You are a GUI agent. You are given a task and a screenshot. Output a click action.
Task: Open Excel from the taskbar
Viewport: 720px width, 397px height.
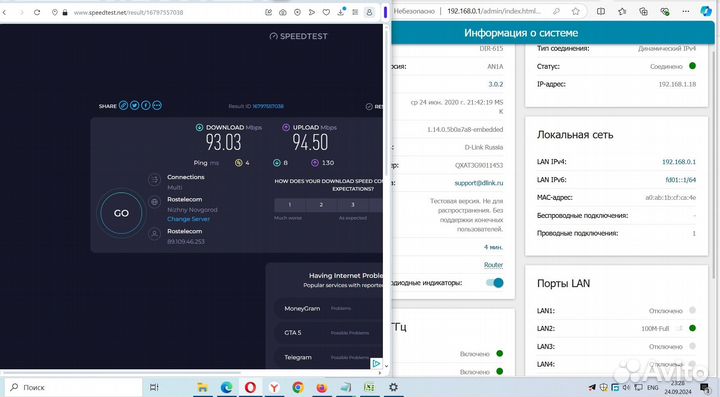(x=369, y=388)
